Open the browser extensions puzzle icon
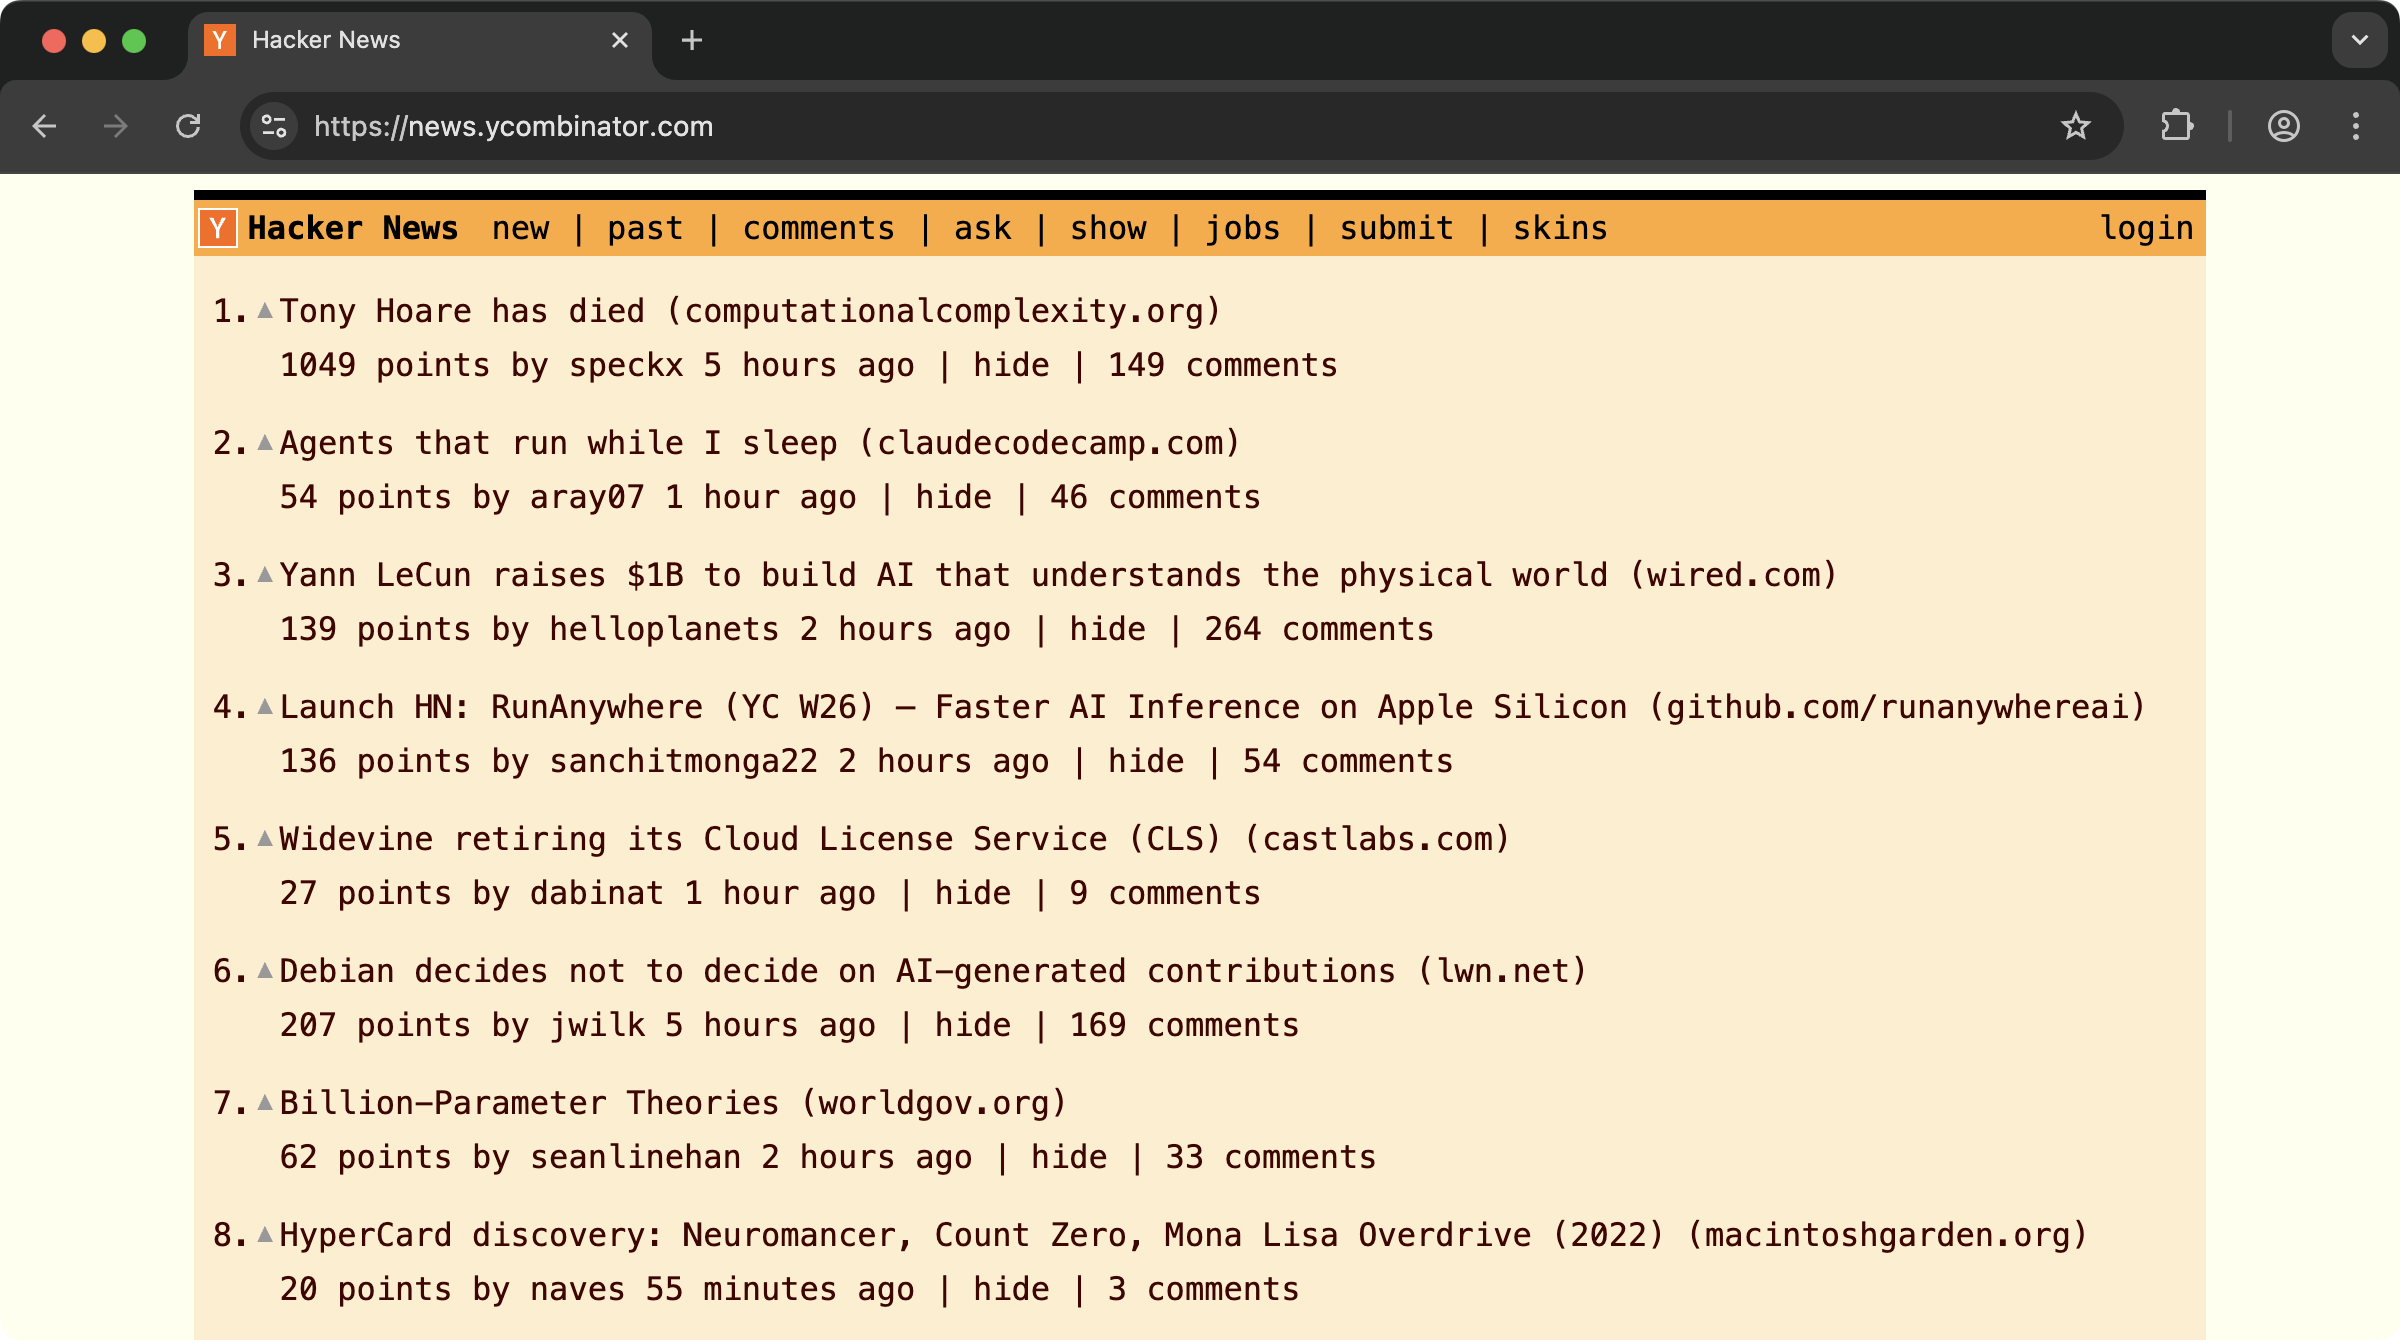 (2177, 126)
